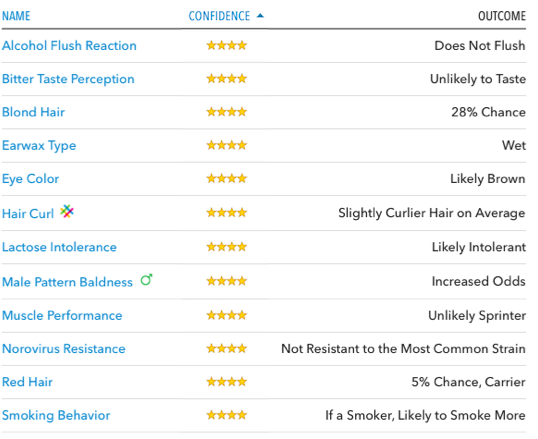Sort by the OUTCOME column header
538x439 pixels.
coord(502,16)
